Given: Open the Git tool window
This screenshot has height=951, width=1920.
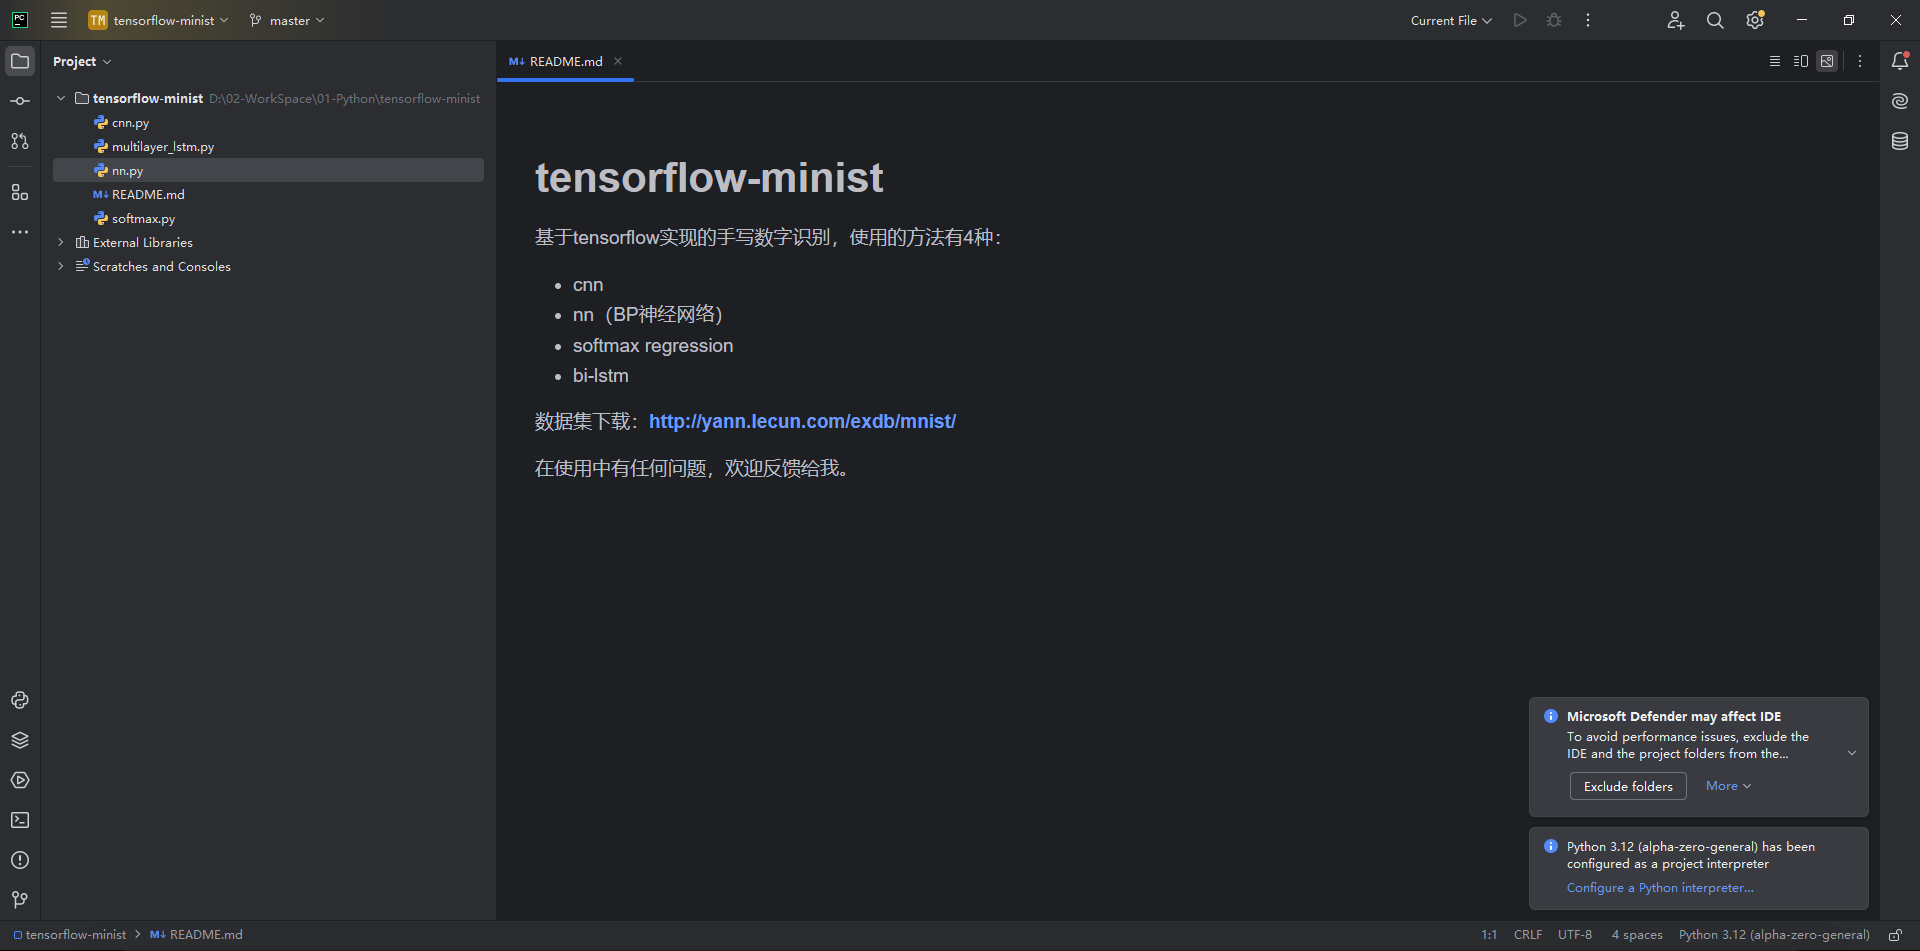Looking at the screenshot, I should click(20, 900).
